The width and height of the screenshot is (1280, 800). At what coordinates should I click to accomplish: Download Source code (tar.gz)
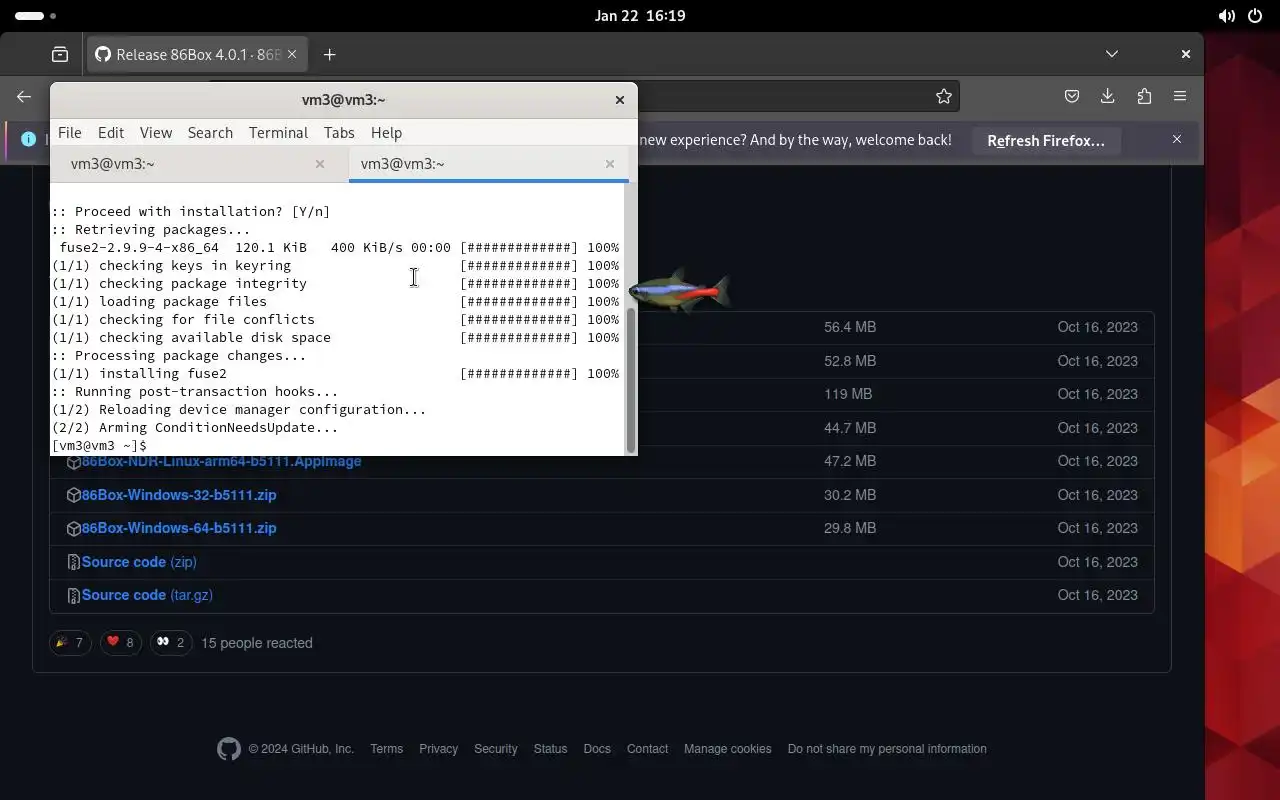147,595
